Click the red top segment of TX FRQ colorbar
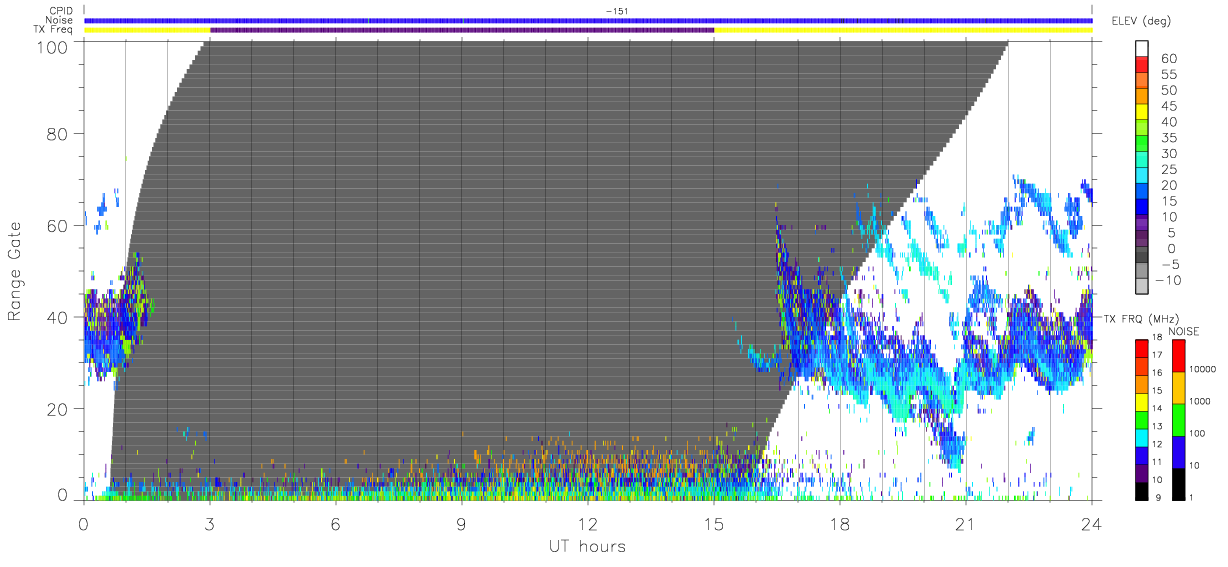Screen dimensions: 1228x567 (x=1142, y=347)
